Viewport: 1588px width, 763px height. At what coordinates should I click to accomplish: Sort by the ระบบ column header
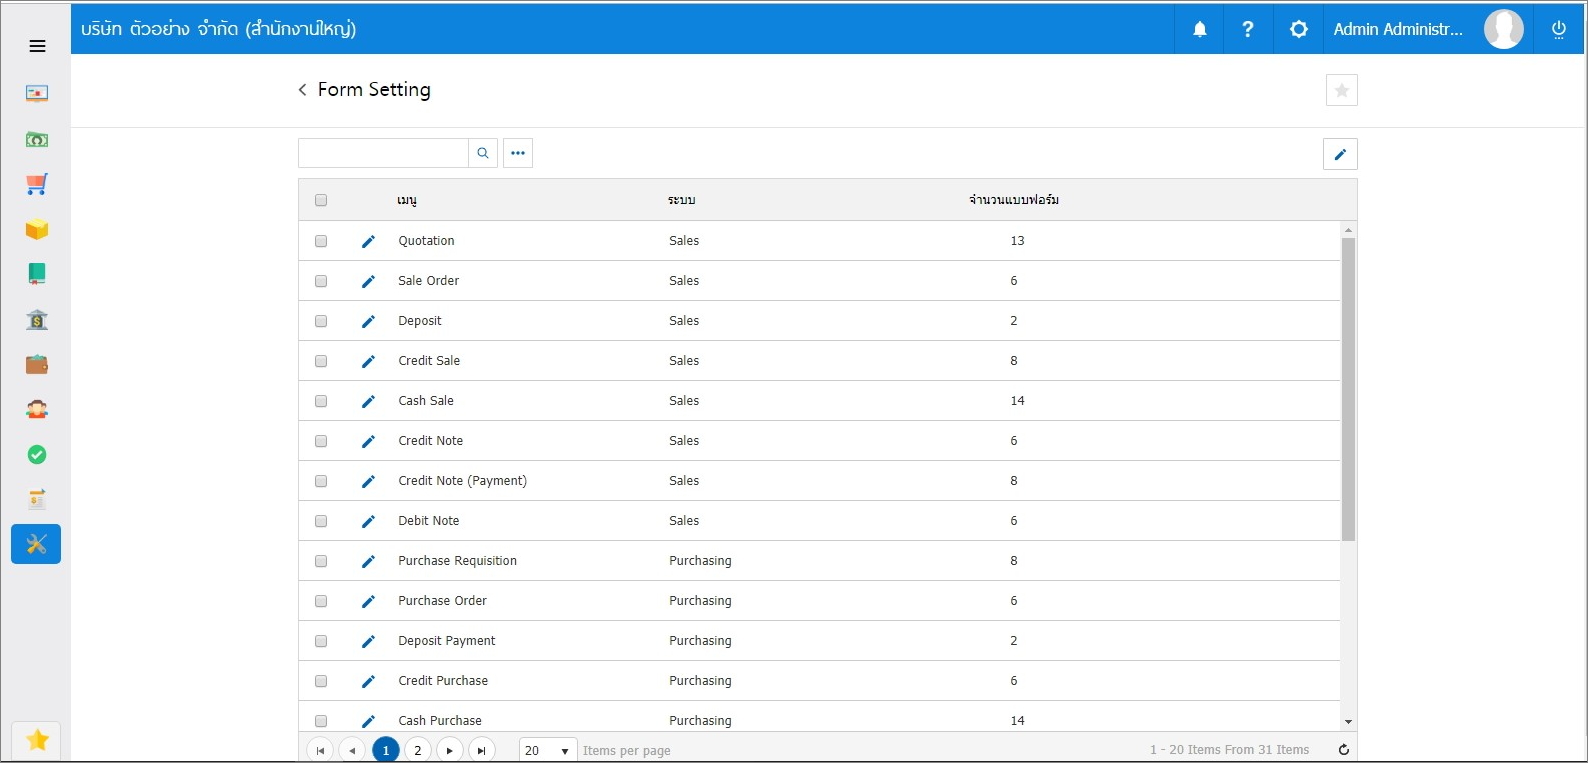point(682,200)
